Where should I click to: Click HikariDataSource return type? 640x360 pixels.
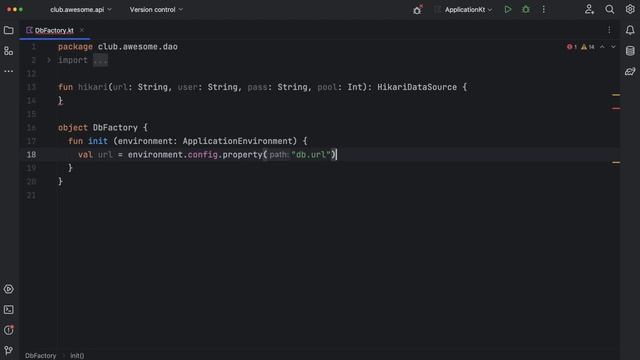(417, 87)
